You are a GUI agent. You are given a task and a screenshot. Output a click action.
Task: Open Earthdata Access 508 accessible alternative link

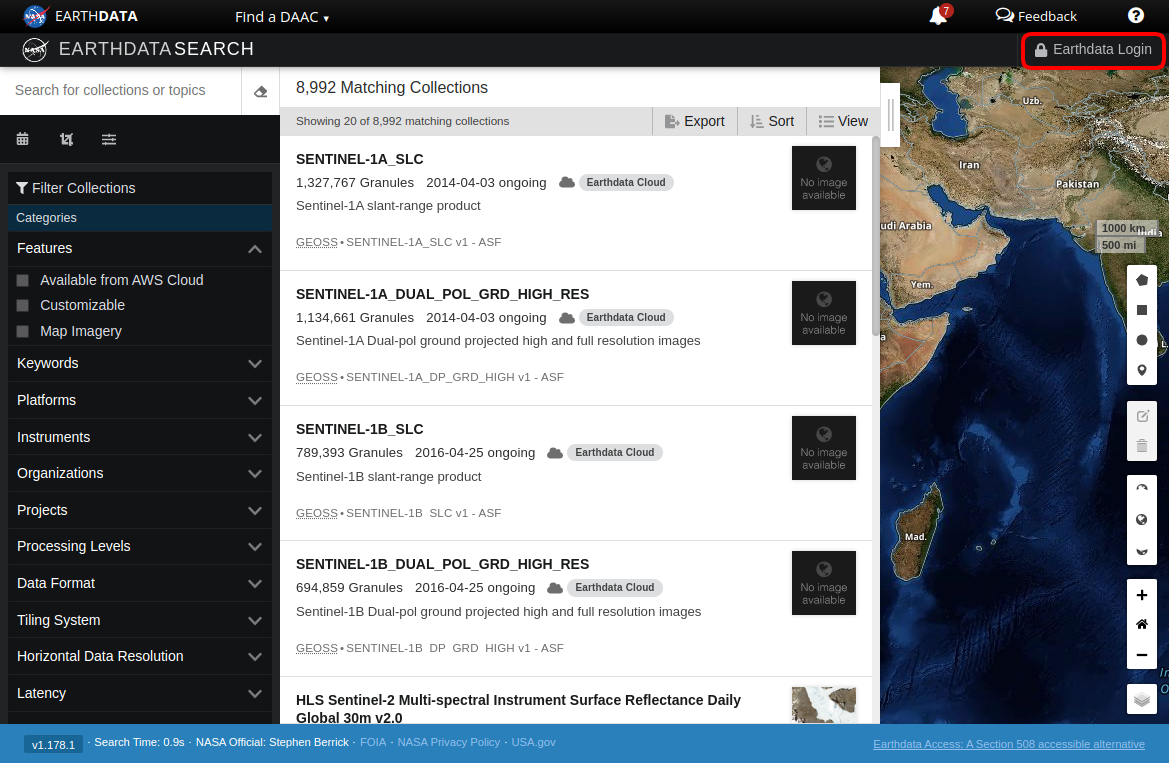1009,744
